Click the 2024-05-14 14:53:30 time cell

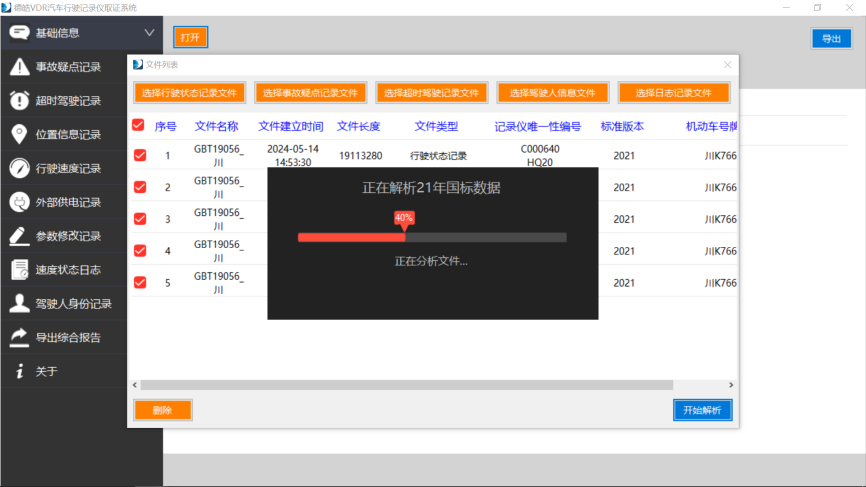tap(293, 156)
